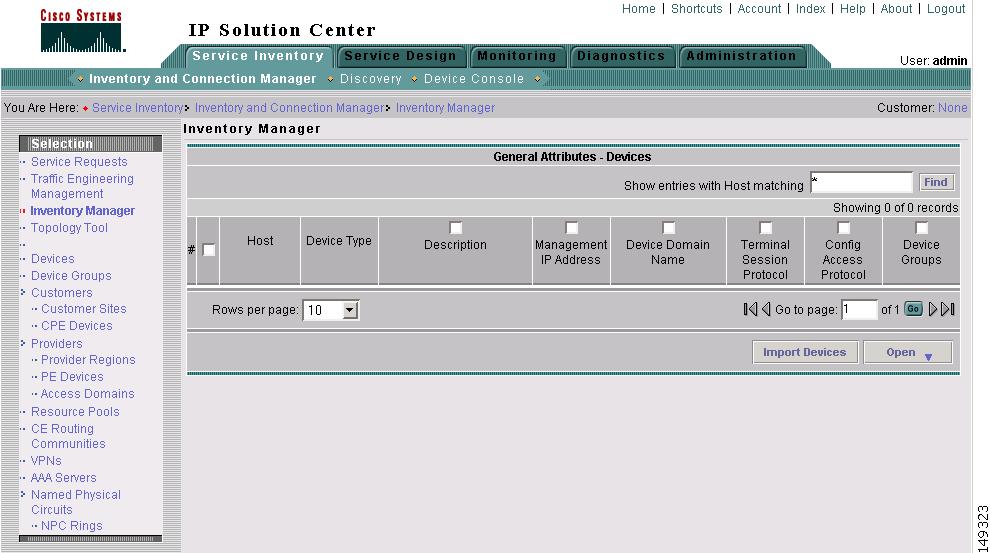Select the Discovery submenu item
The width and height of the screenshot is (990, 553).
pyautogui.click(x=371, y=79)
